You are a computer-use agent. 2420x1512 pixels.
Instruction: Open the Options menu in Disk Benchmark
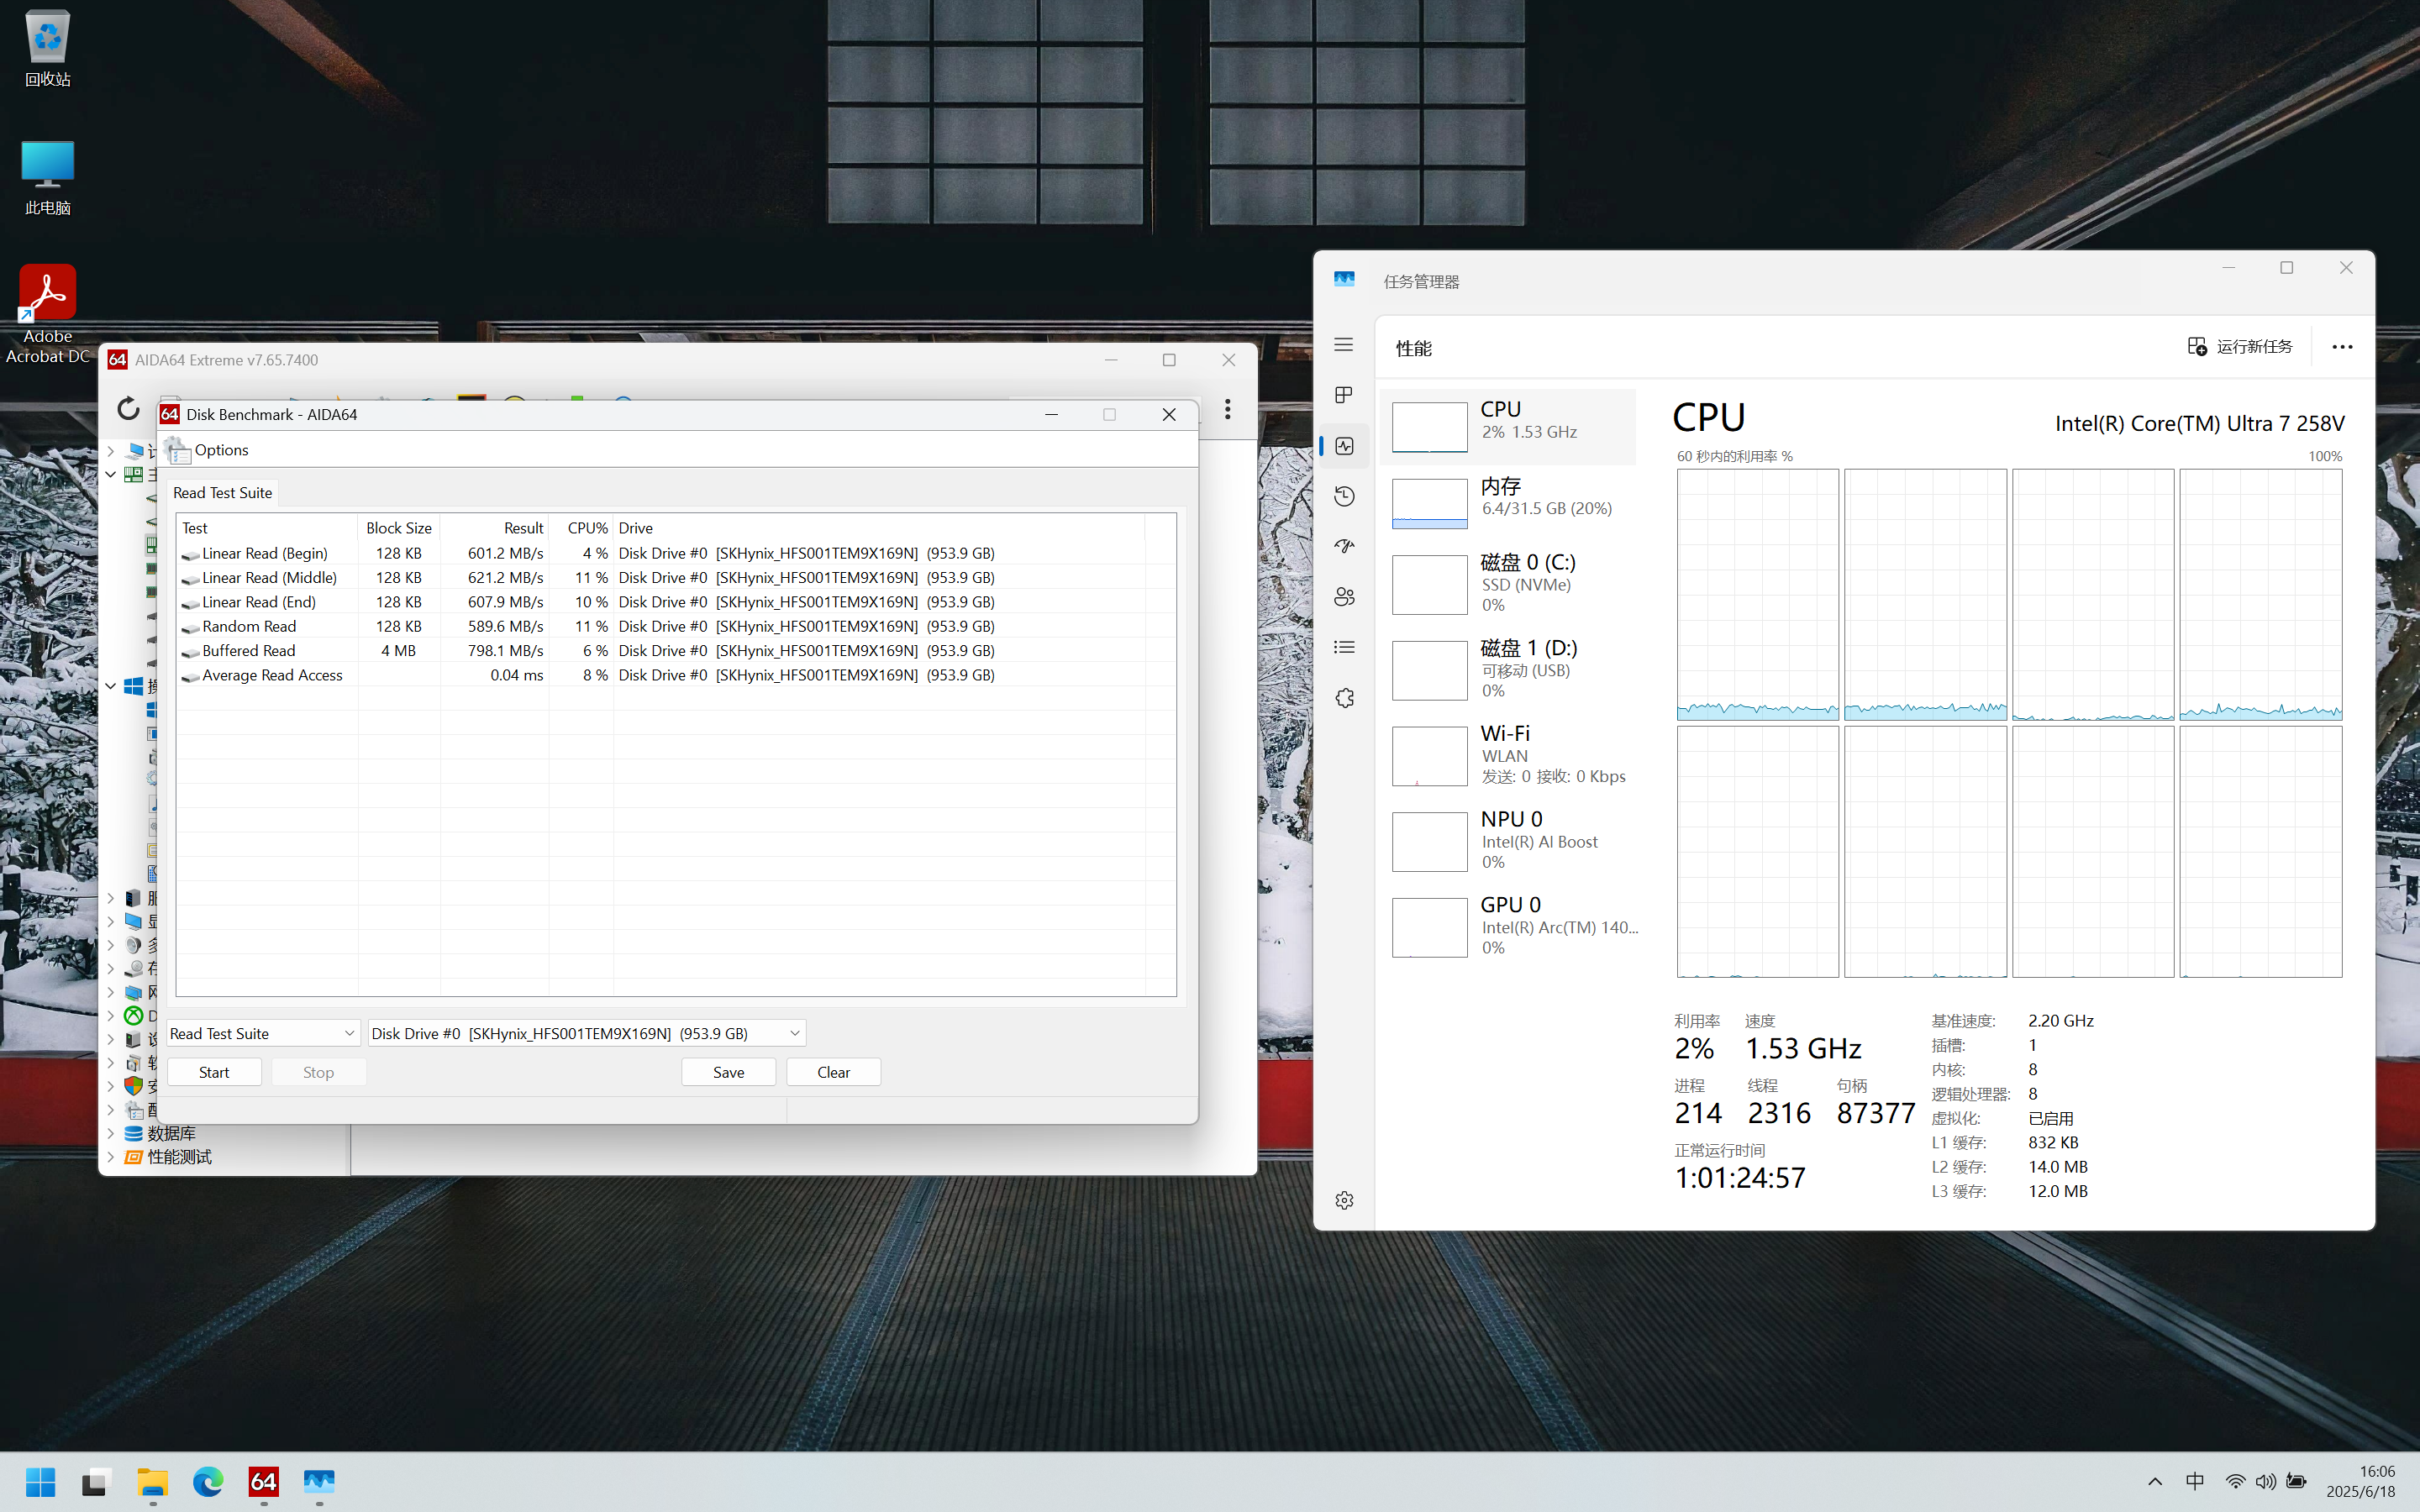click(220, 450)
